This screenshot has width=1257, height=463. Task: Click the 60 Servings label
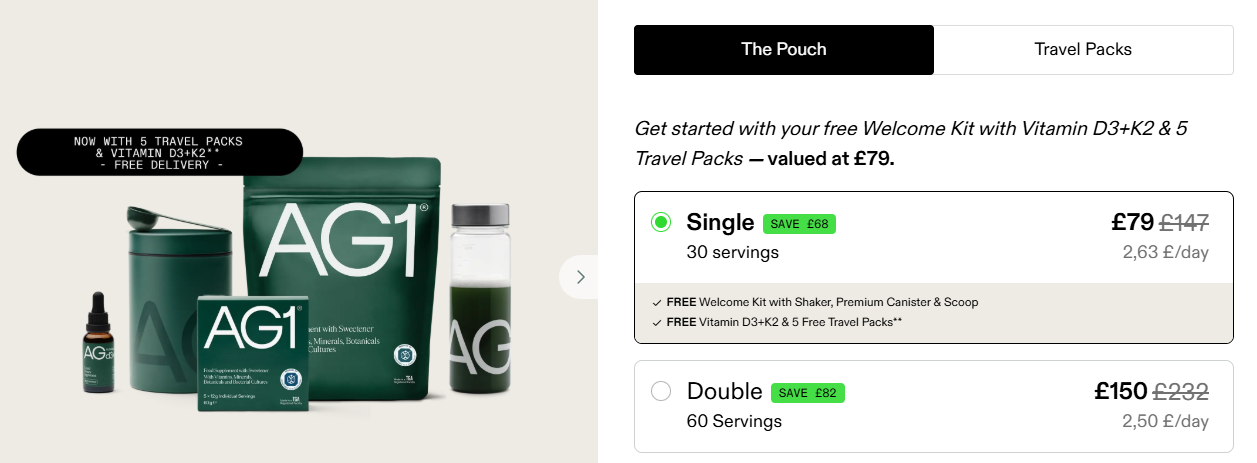734,421
